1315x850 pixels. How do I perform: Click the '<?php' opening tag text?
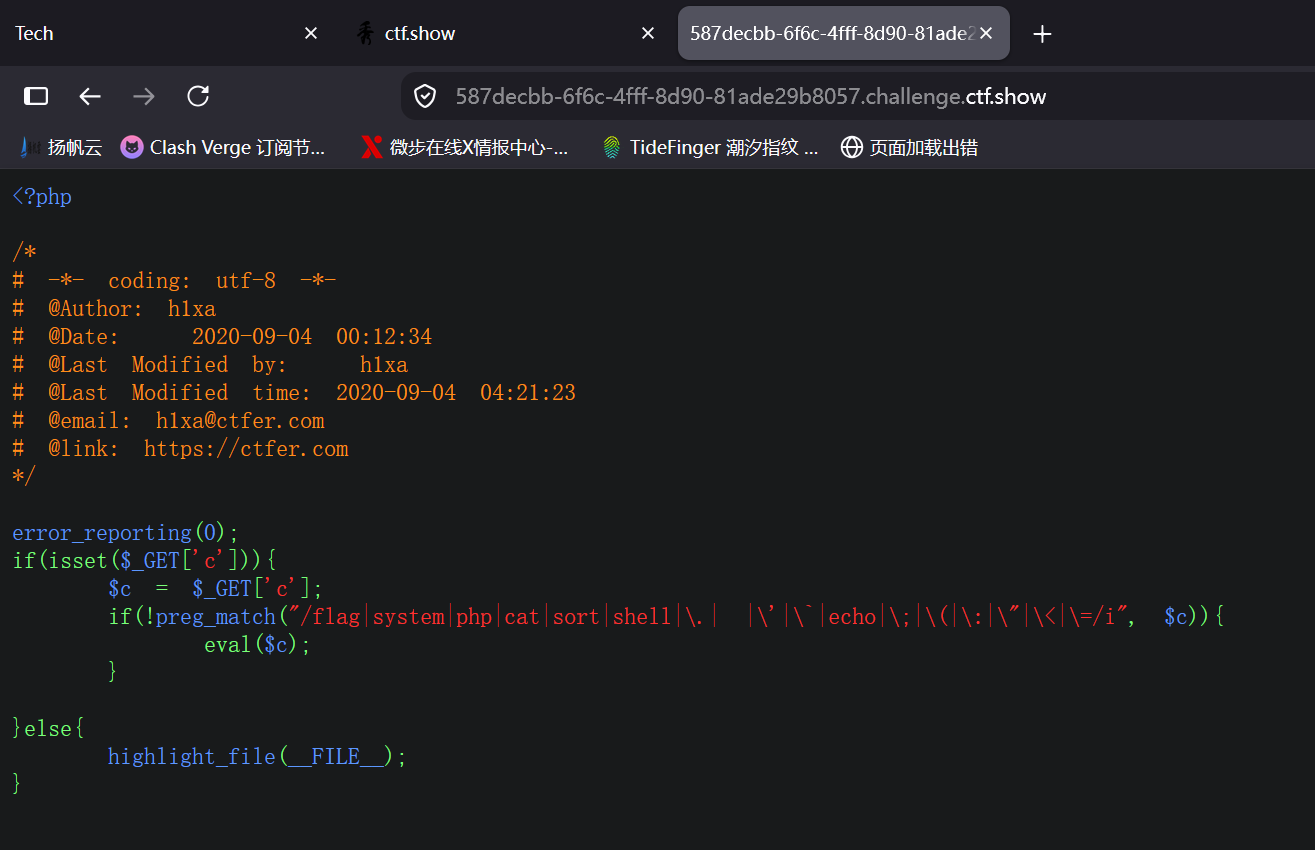[42, 197]
